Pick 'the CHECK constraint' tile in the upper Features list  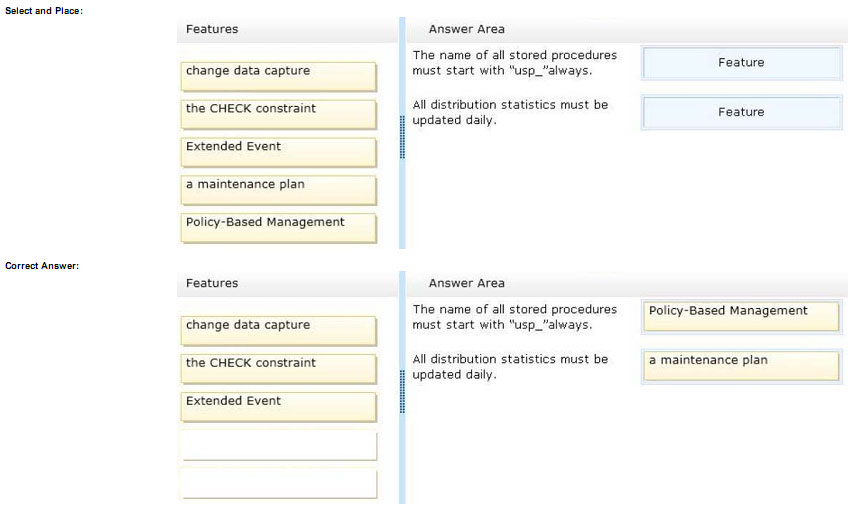tap(278, 114)
